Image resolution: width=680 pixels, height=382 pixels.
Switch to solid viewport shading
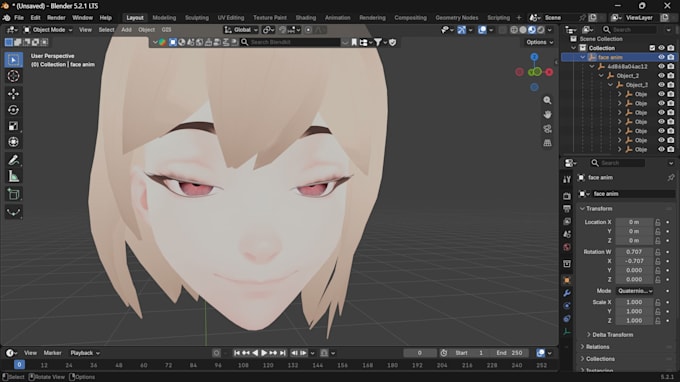523,30
